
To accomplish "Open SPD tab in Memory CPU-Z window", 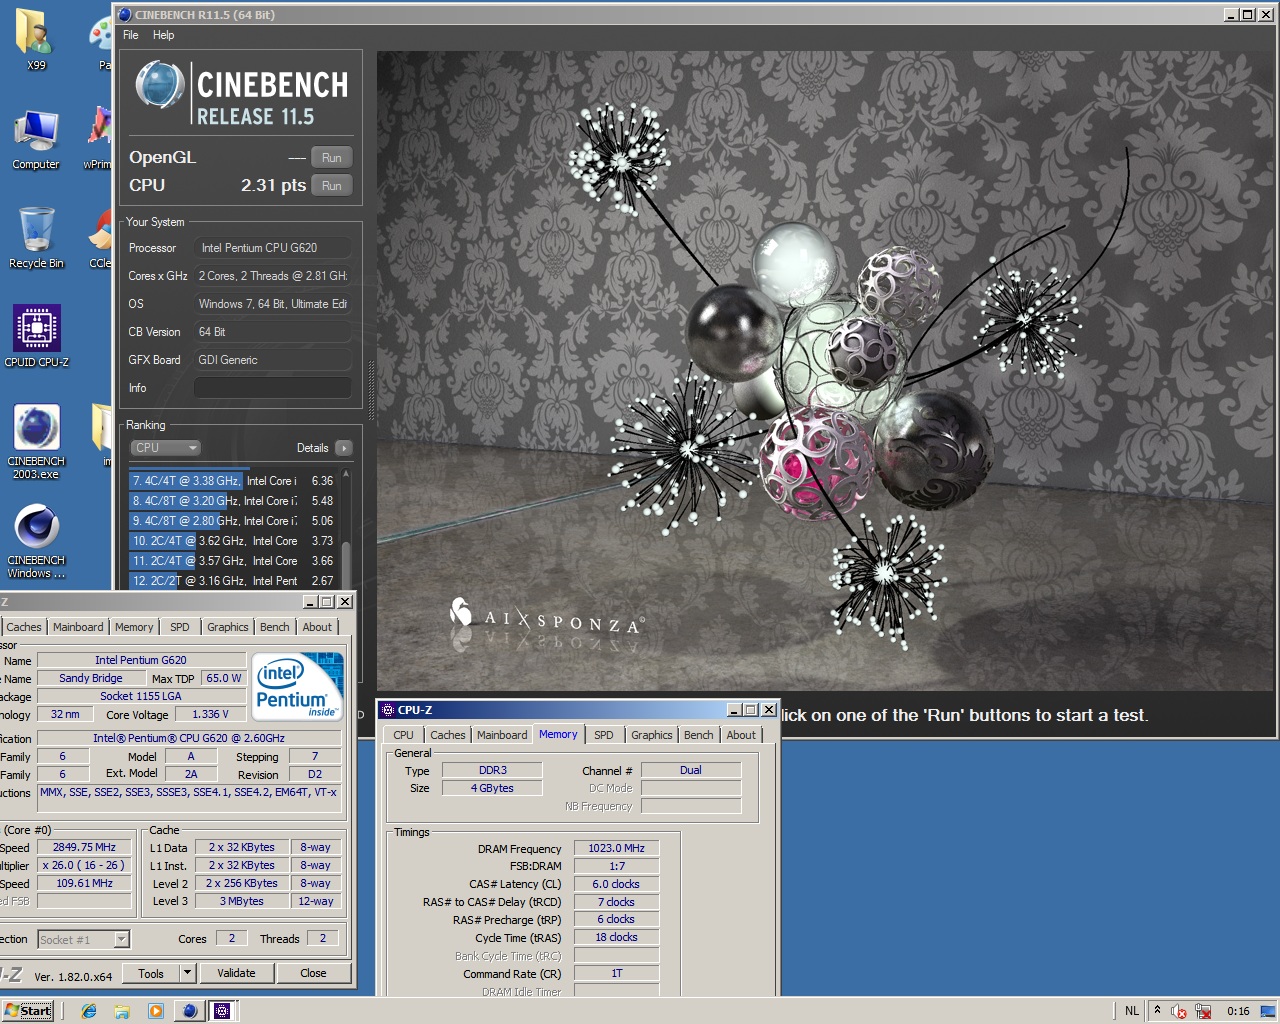I will point(604,735).
